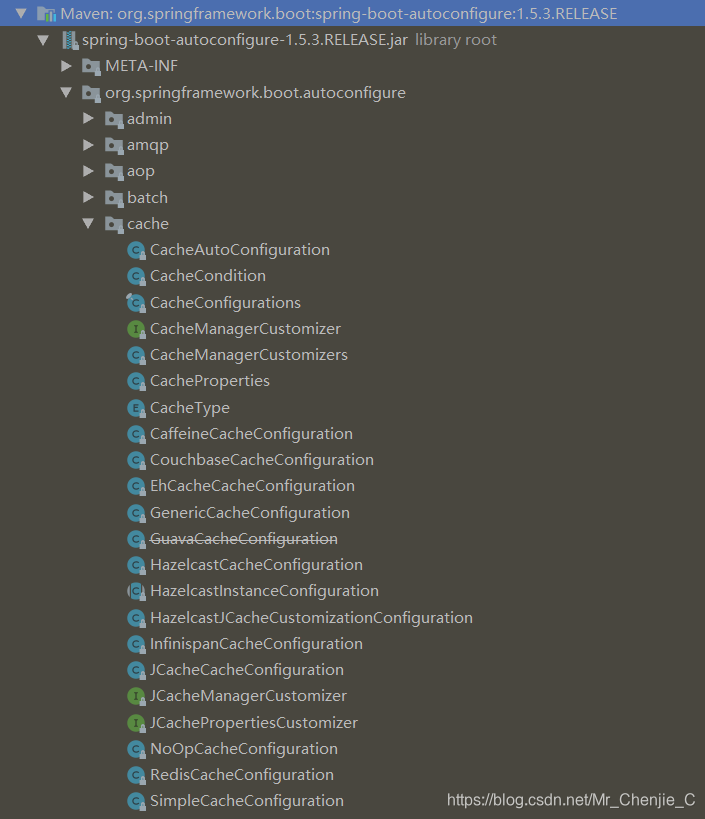Click the abstract class icon of HazelcastInstanceConfiguration
The image size is (705, 819).
click(136, 592)
